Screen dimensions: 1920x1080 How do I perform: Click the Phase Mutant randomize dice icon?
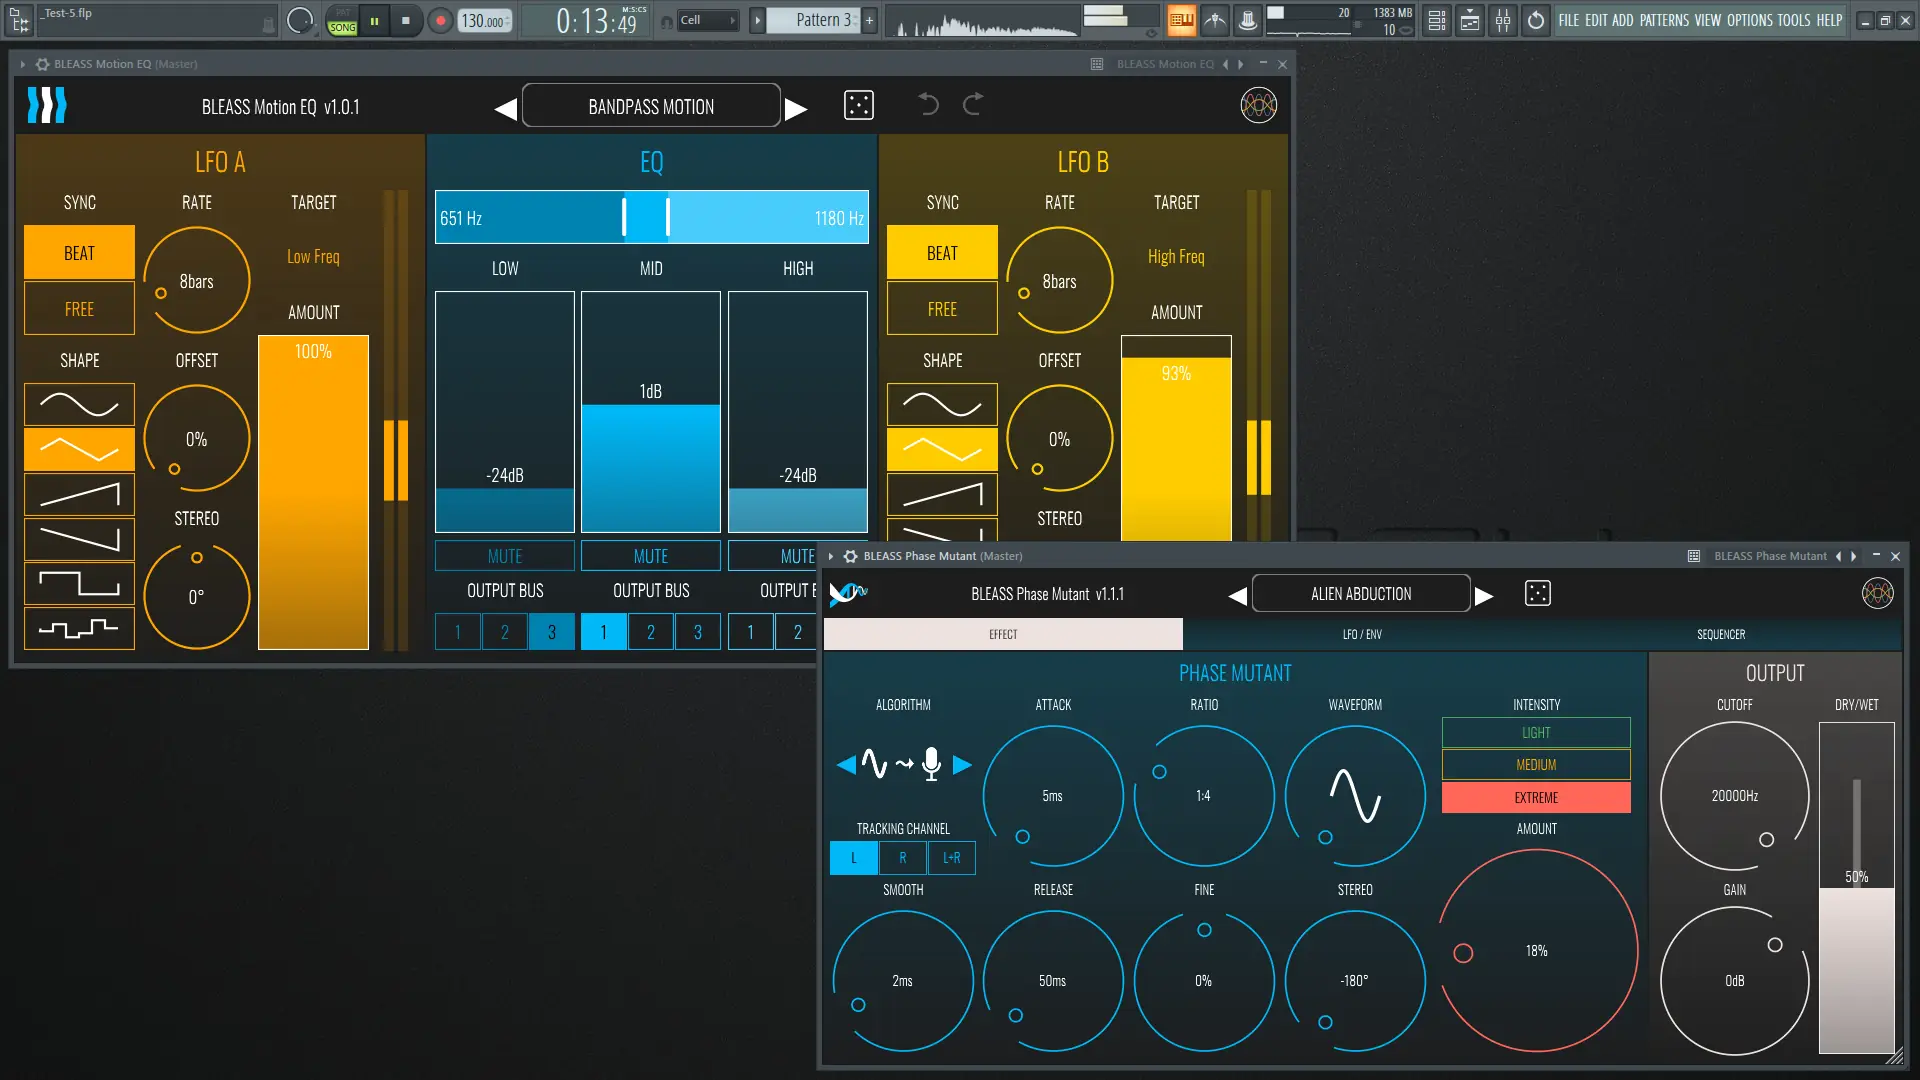click(1537, 594)
